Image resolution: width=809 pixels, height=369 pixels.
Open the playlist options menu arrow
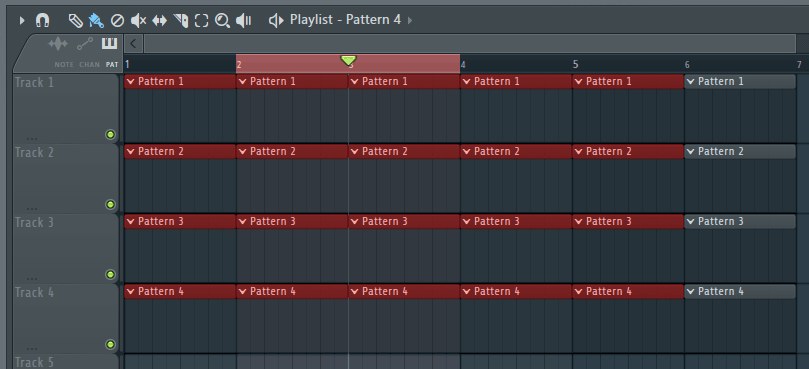click(22, 21)
